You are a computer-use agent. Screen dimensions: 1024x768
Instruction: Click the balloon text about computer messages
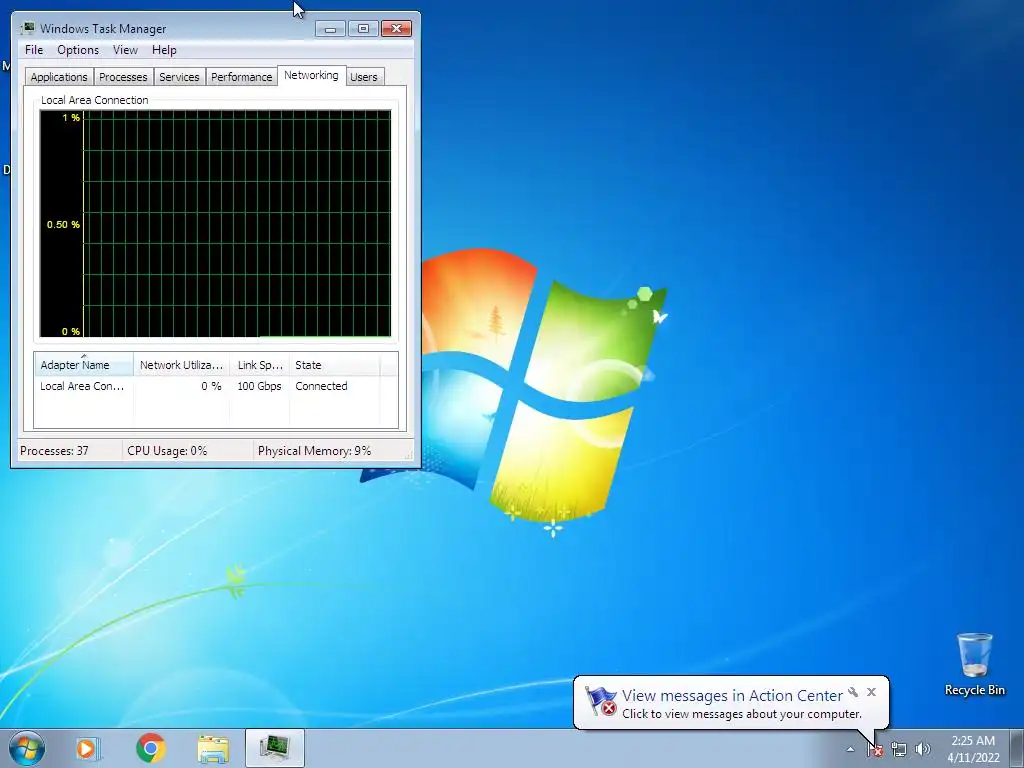point(741,714)
